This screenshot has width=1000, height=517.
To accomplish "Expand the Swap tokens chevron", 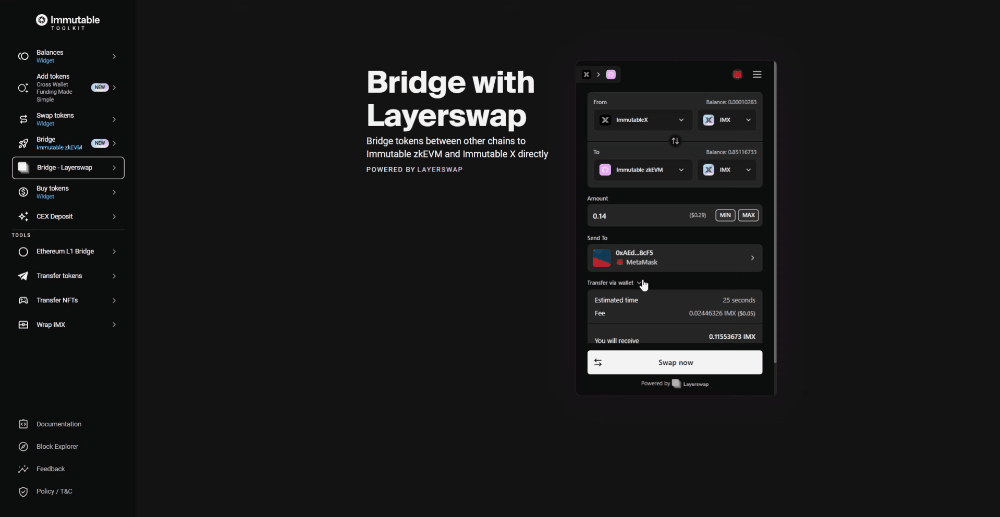I will 114,119.
